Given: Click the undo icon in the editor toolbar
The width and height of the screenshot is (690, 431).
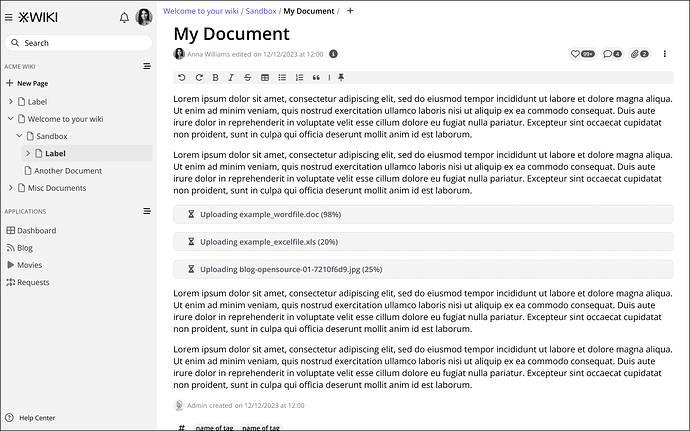Looking at the screenshot, I should [x=181, y=77].
